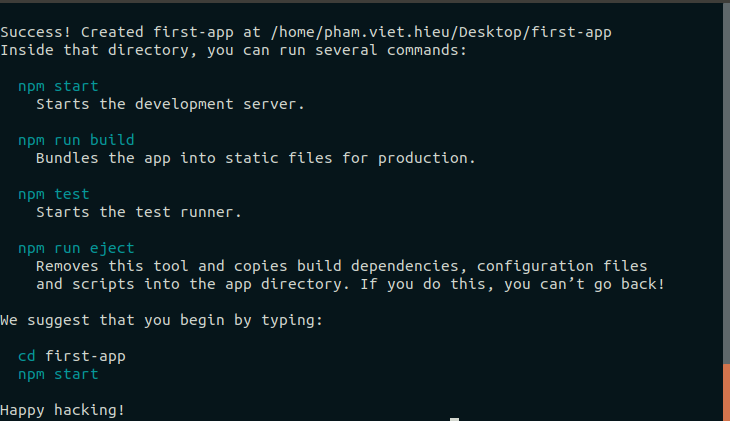Click the 'Inside that directory' line
Image resolution: width=730 pixels, height=421 pixels.
click(233, 50)
